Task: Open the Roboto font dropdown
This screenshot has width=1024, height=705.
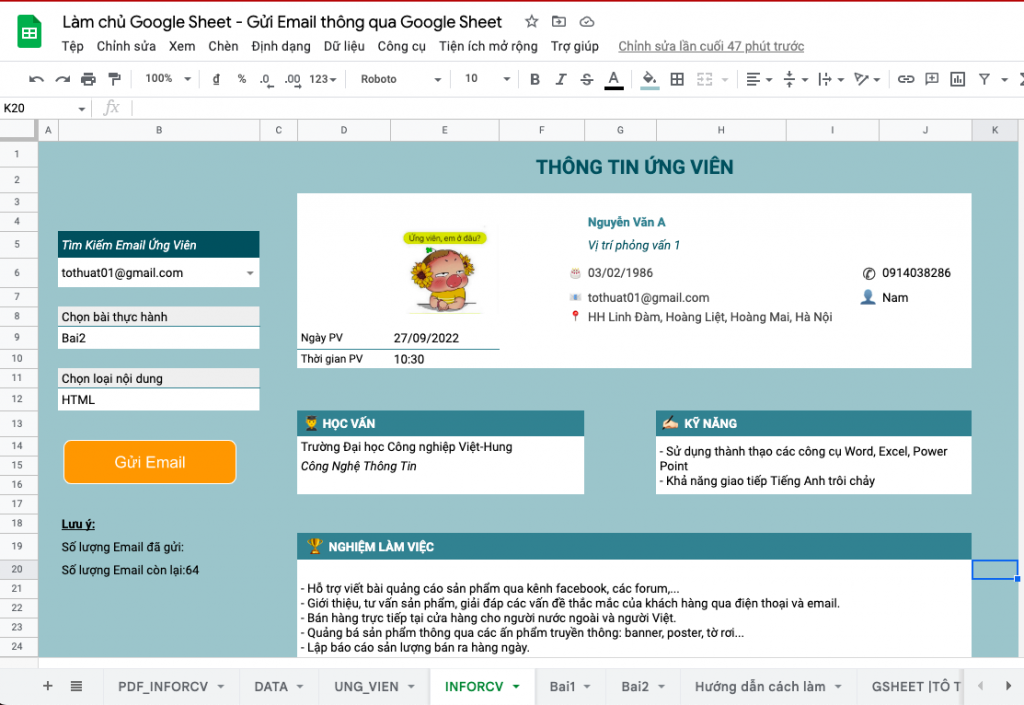Action: pyautogui.click(x=400, y=79)
